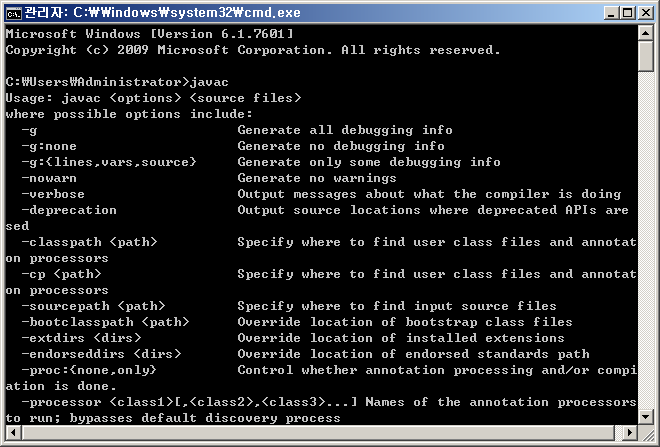
Task: Click the '-extdirs <dirs>' option text
Action: click(x=81, y=338)
